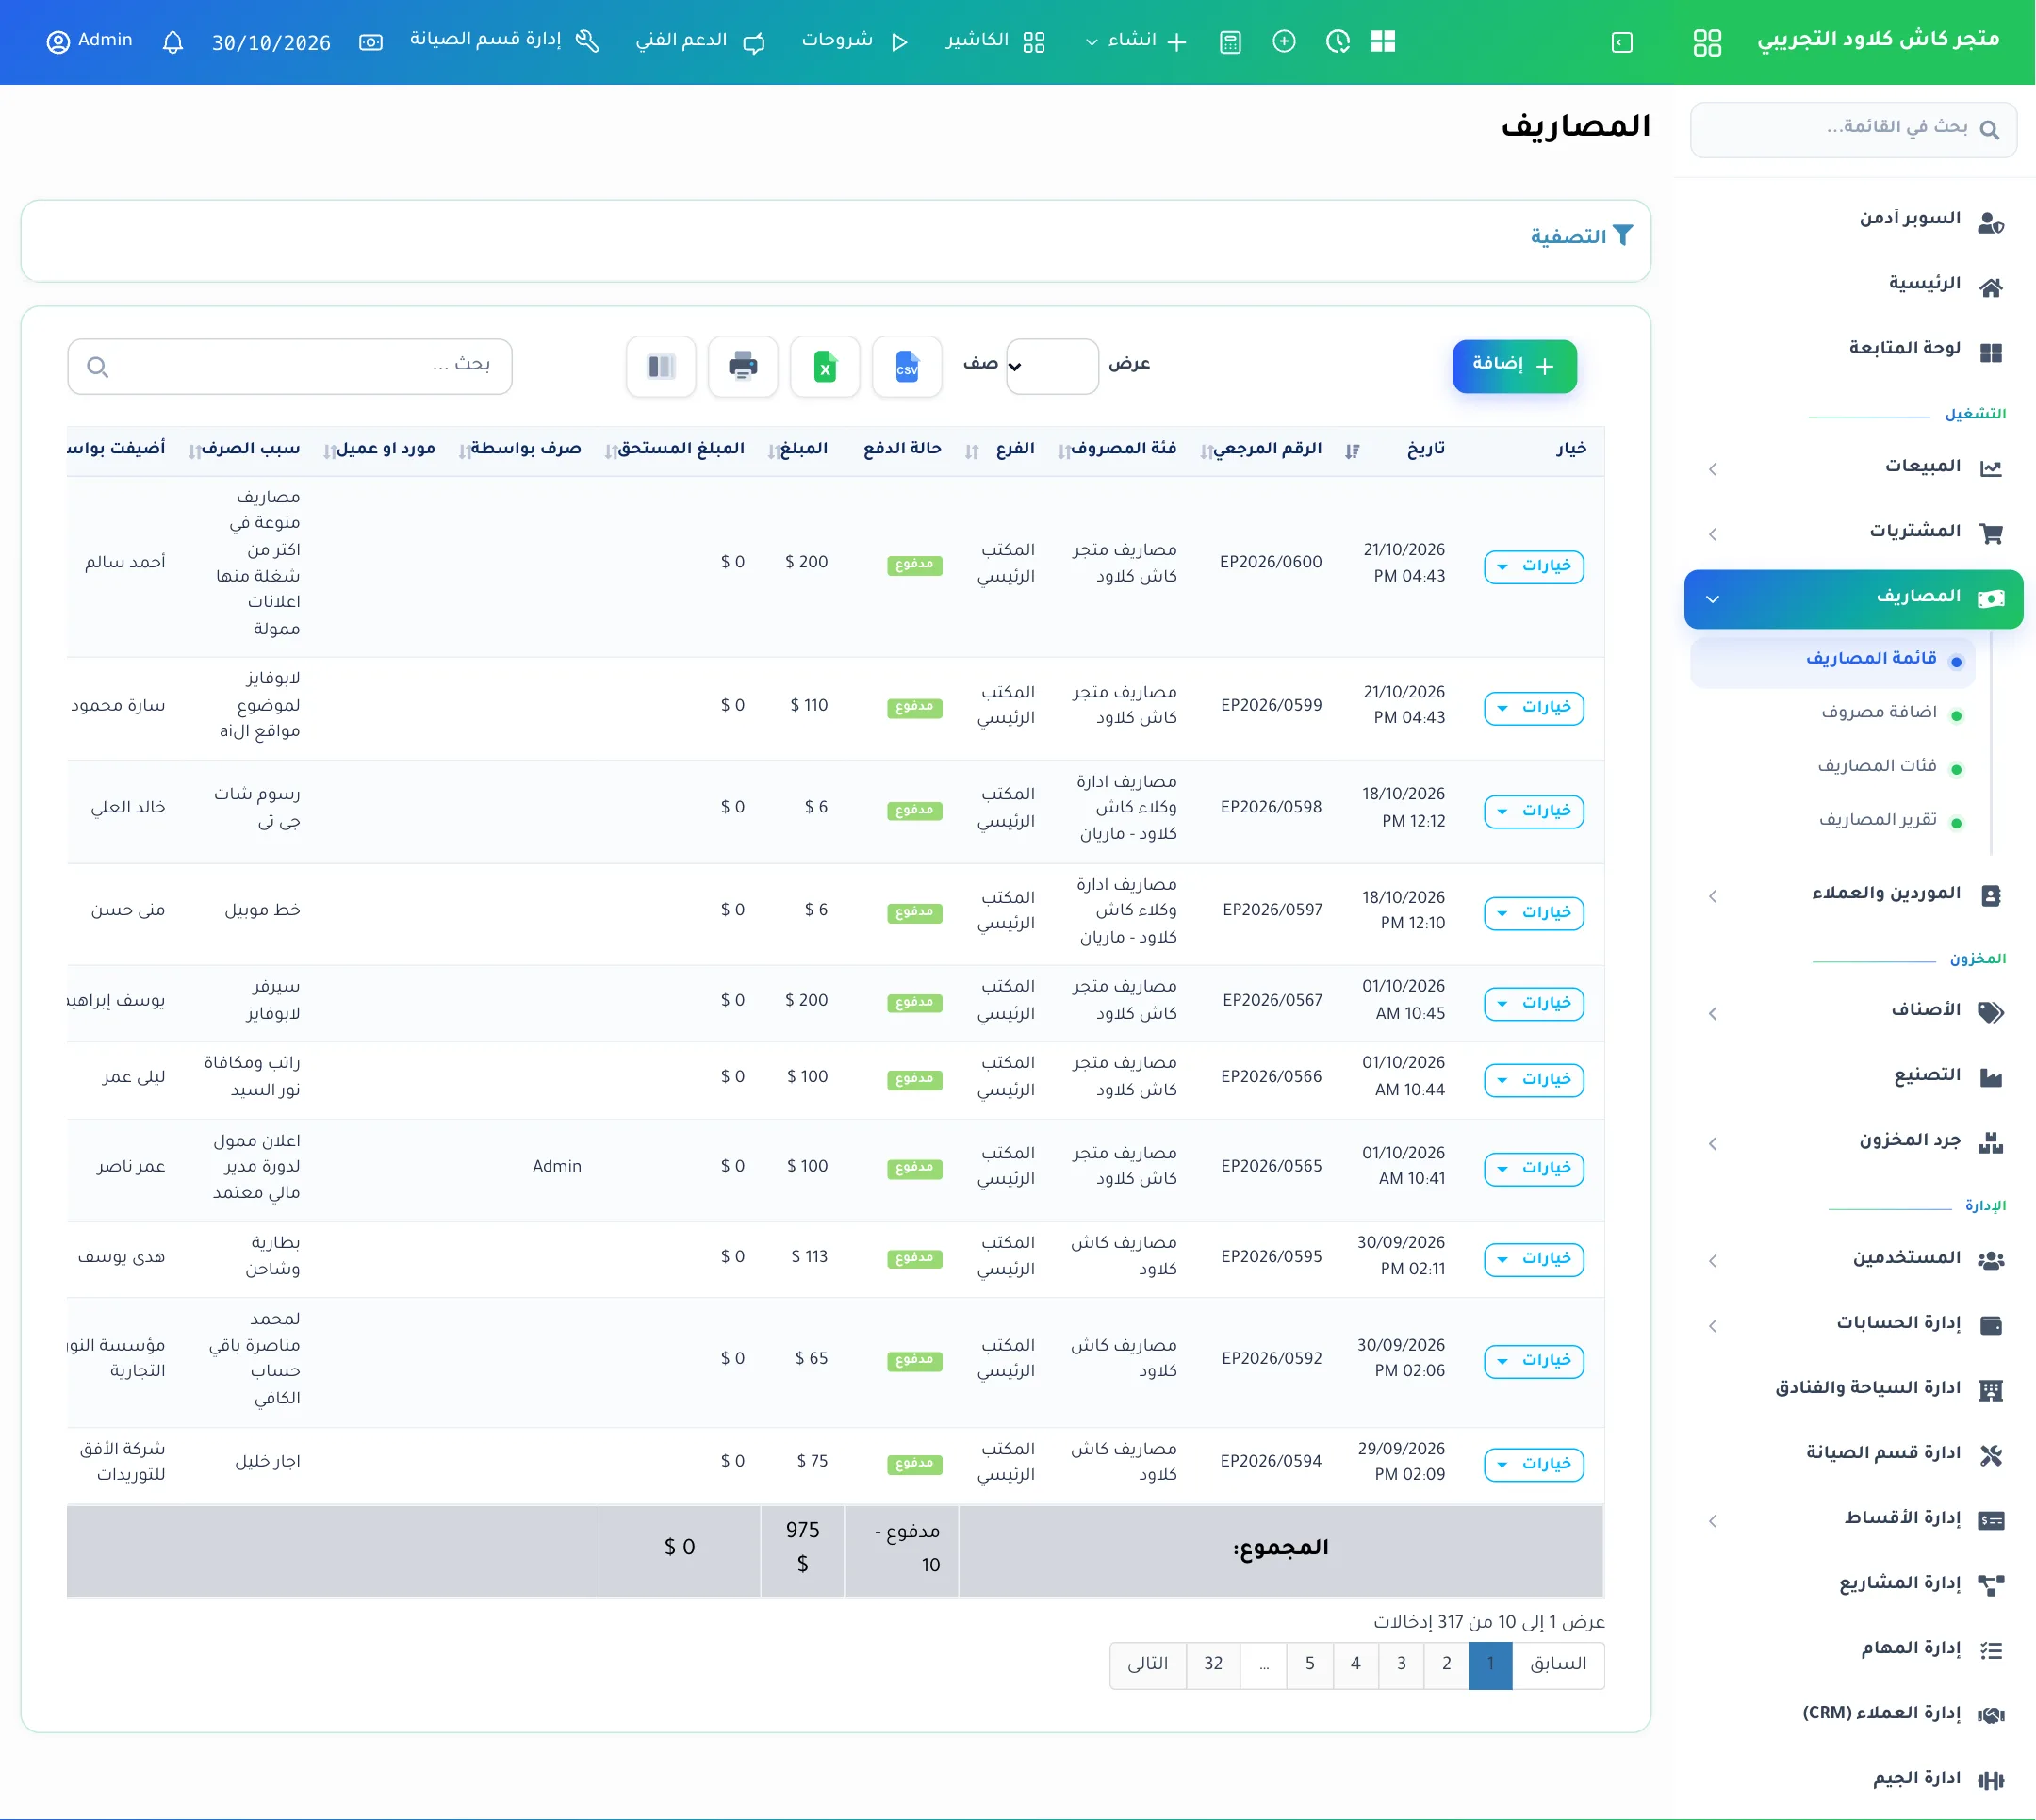Image resolution: width=2036 pixels, height=1820 pixels.
Task: Click the circled plus icon in top bar
Action: 1284,42
